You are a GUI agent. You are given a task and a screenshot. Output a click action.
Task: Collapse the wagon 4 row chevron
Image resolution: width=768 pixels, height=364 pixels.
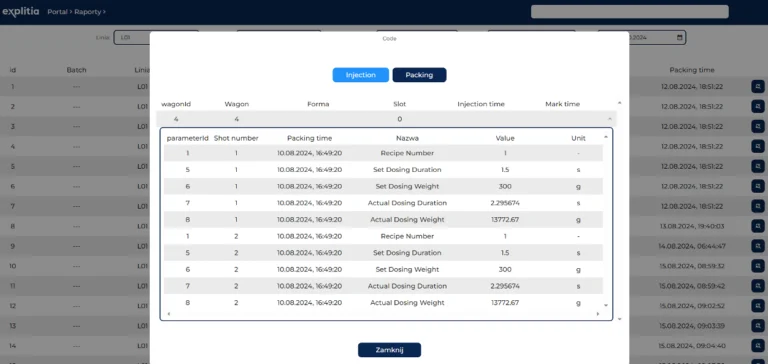[610, 119]
